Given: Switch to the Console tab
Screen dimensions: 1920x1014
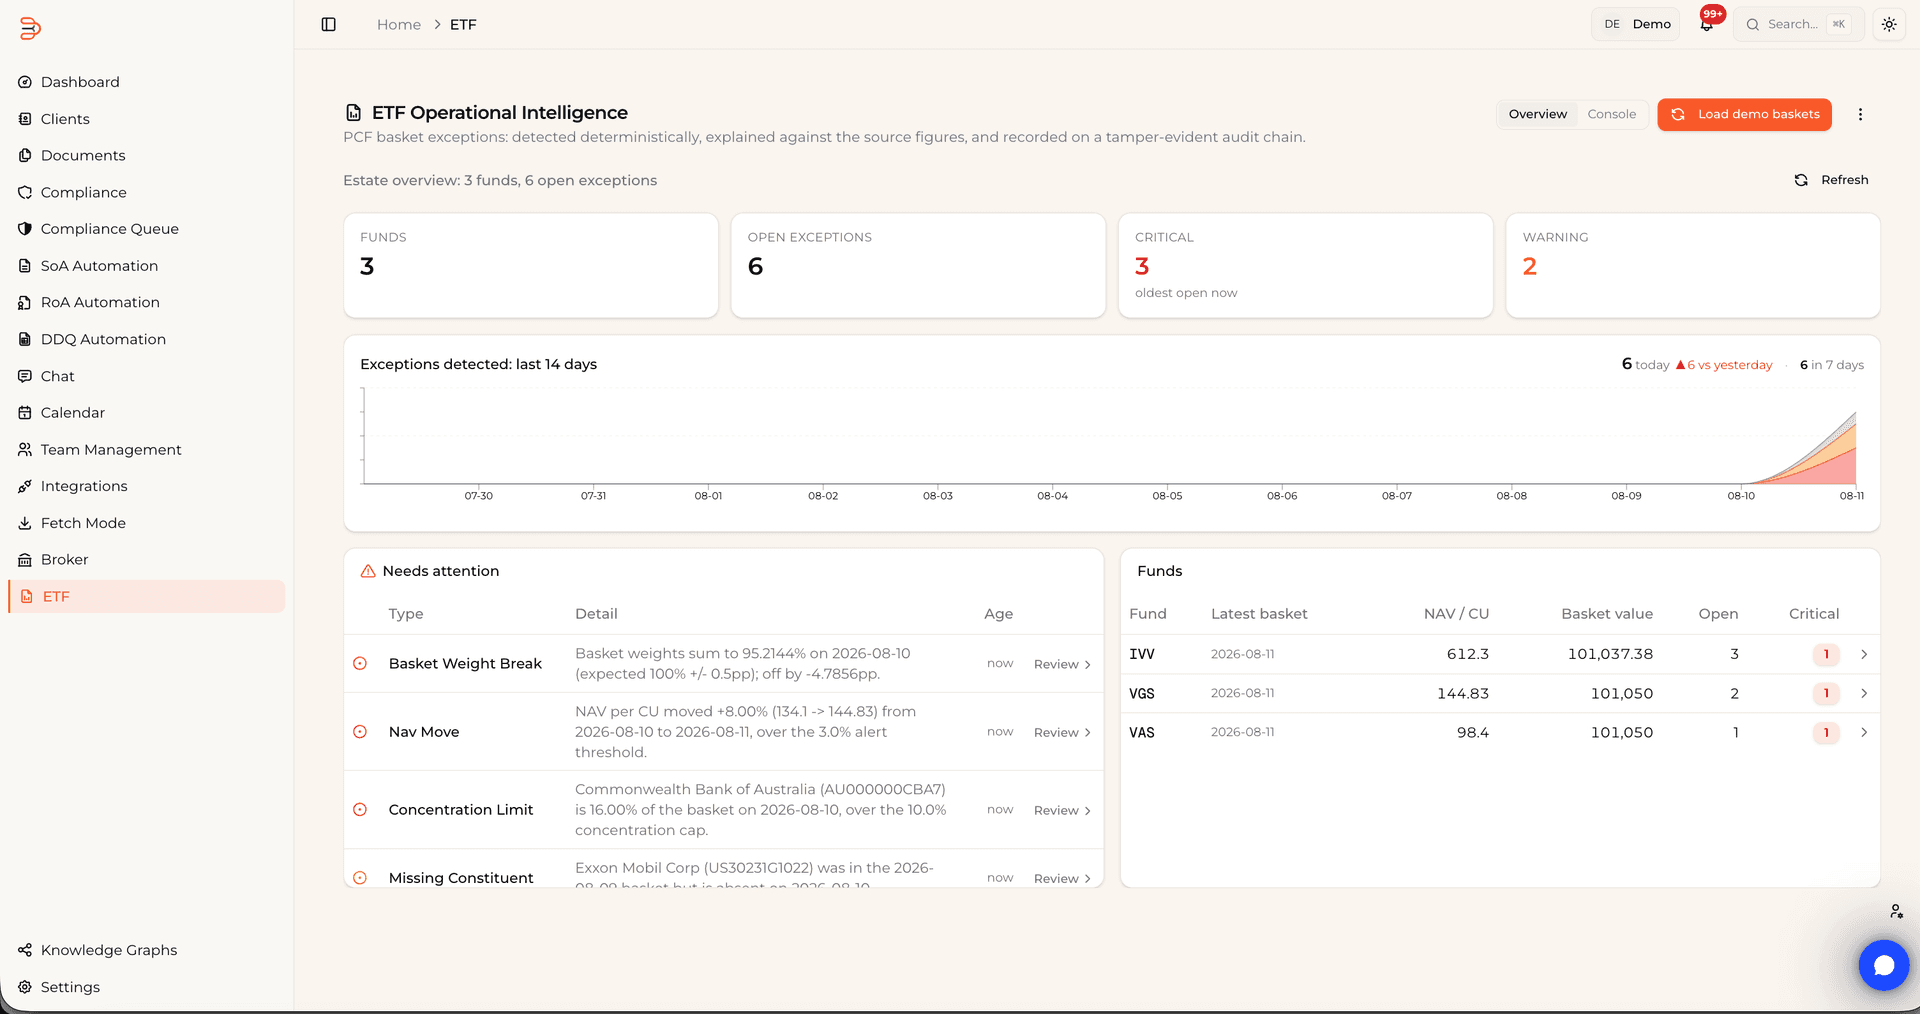Looking at the screenshot, I should point(1611,114).
